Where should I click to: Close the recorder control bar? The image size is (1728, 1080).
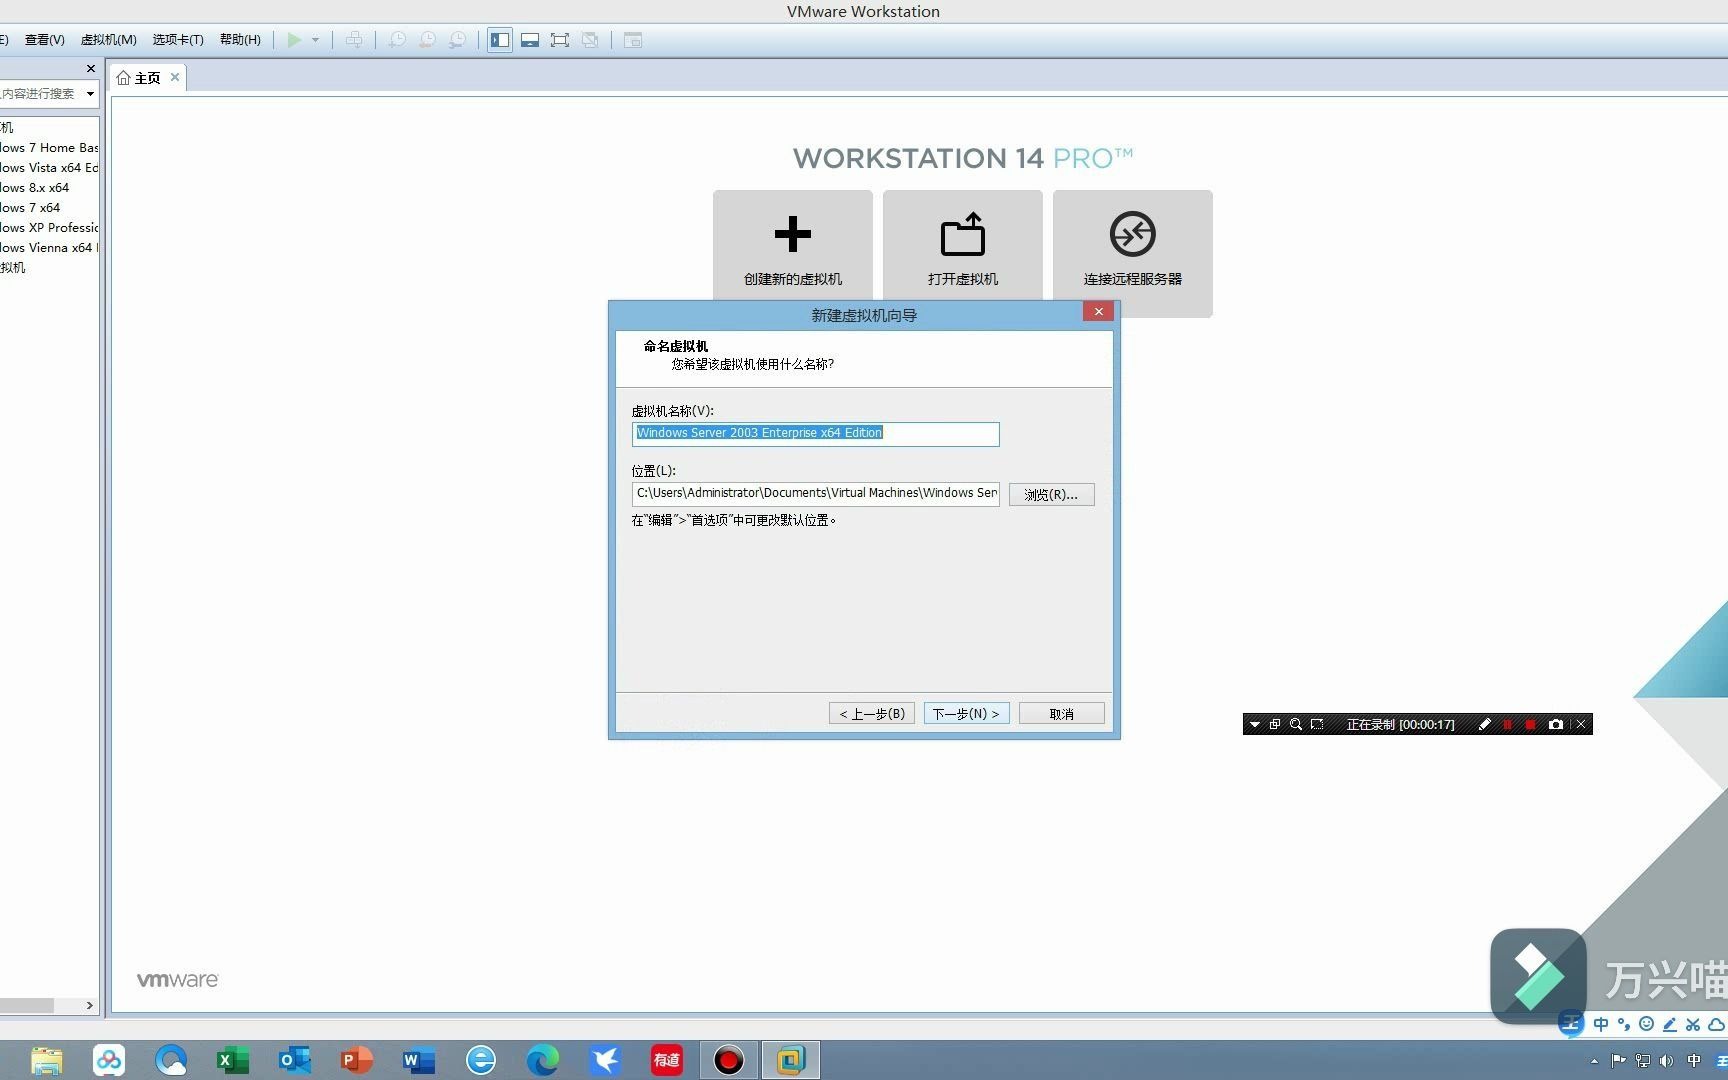click(1581, 724)
